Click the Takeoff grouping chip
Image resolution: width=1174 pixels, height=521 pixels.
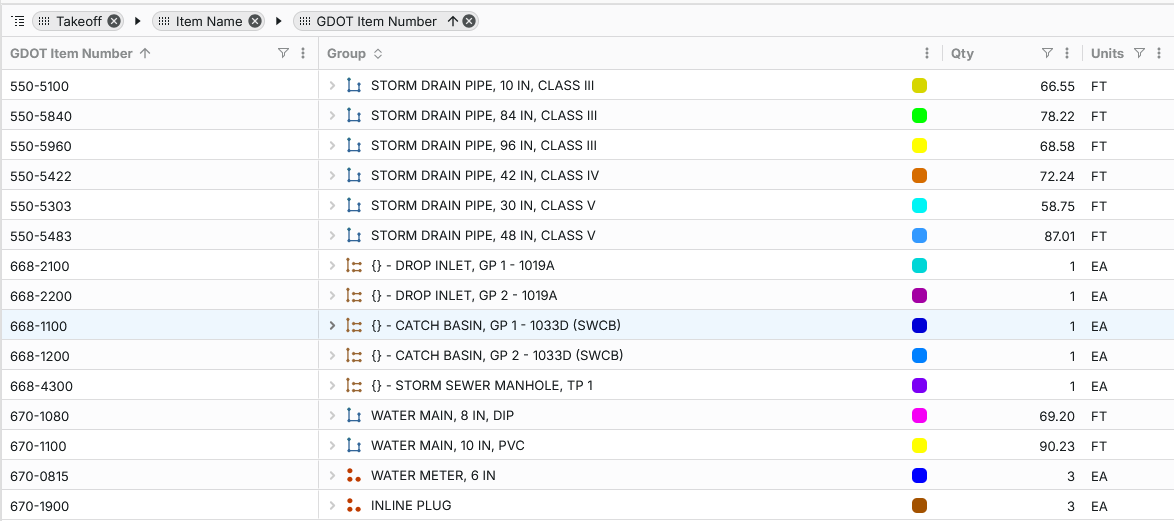[78, 21]
